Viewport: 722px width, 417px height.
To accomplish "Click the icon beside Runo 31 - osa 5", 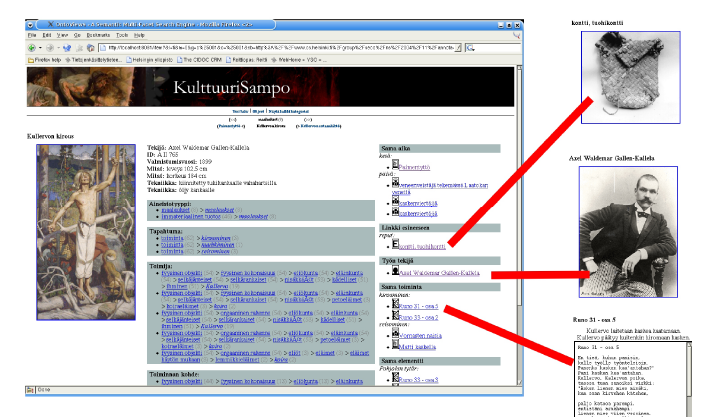I will tap(395, 303).
